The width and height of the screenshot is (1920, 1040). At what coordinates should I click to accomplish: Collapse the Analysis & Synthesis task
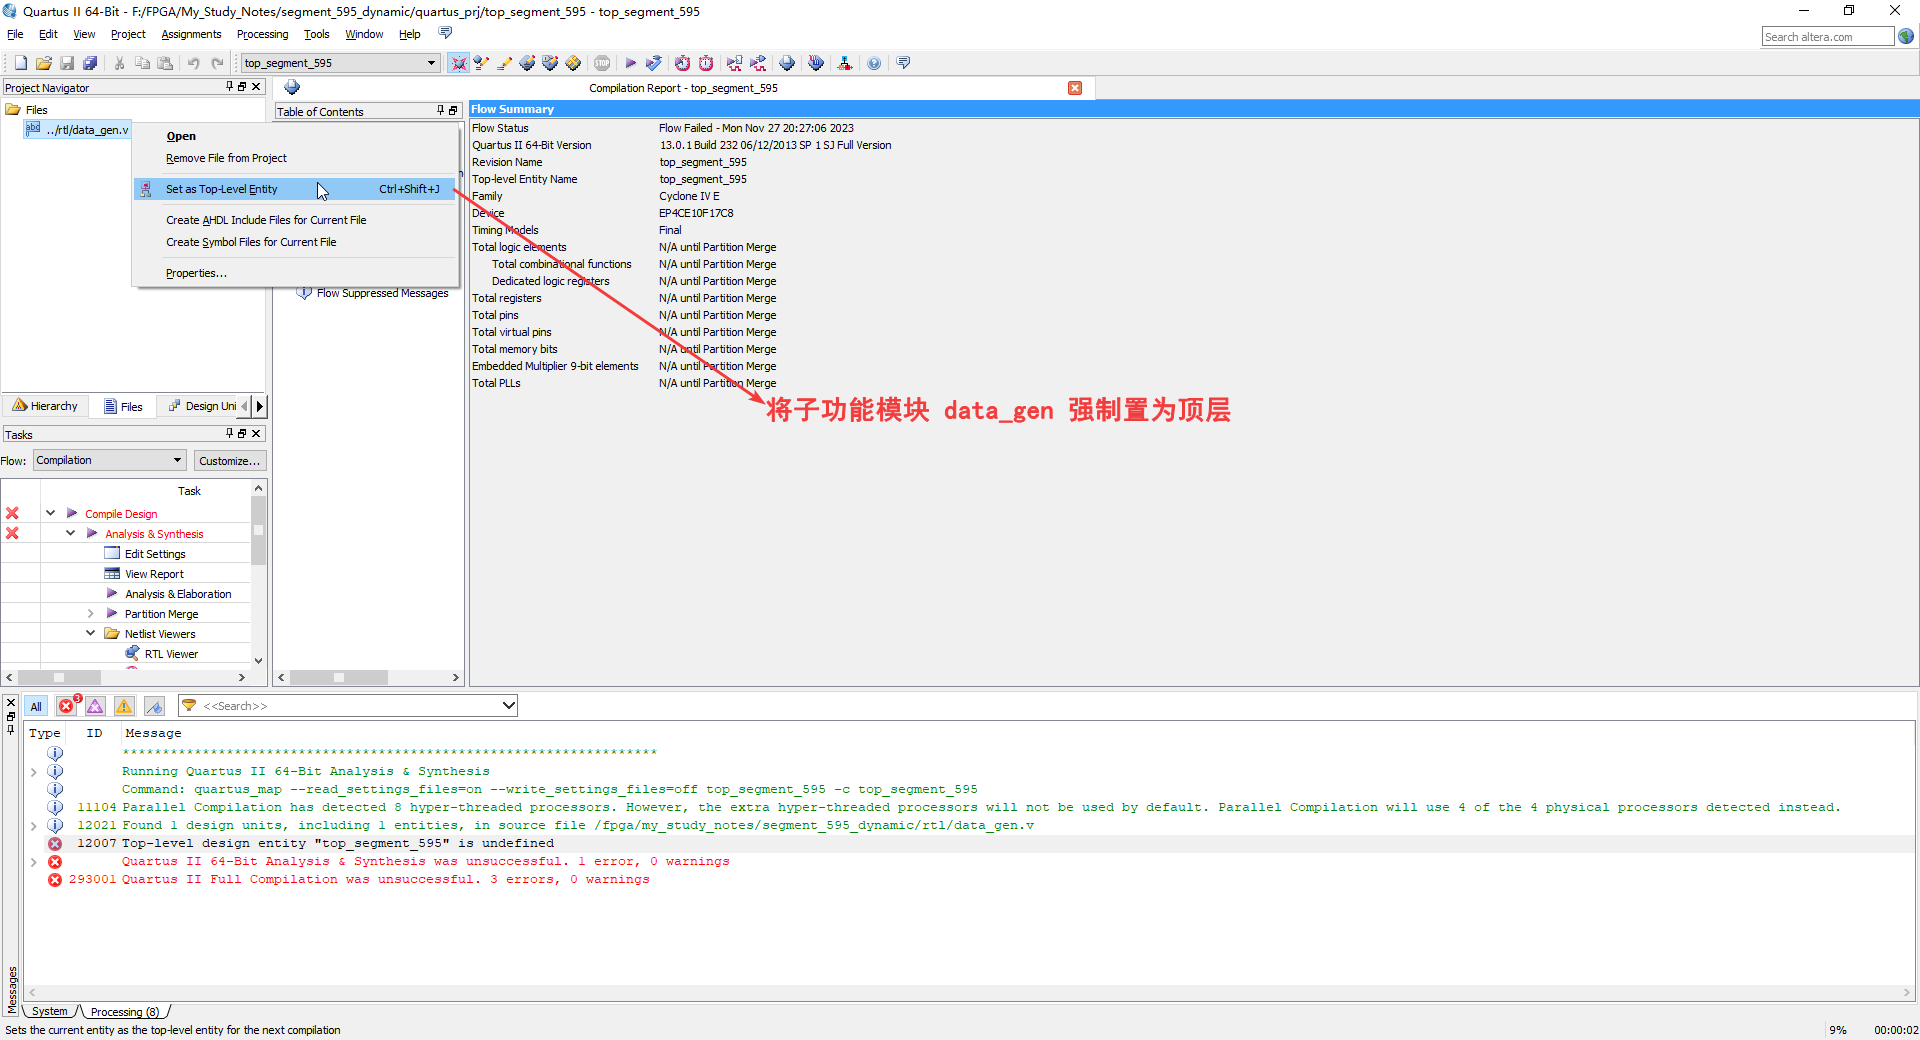coord(70,533)
